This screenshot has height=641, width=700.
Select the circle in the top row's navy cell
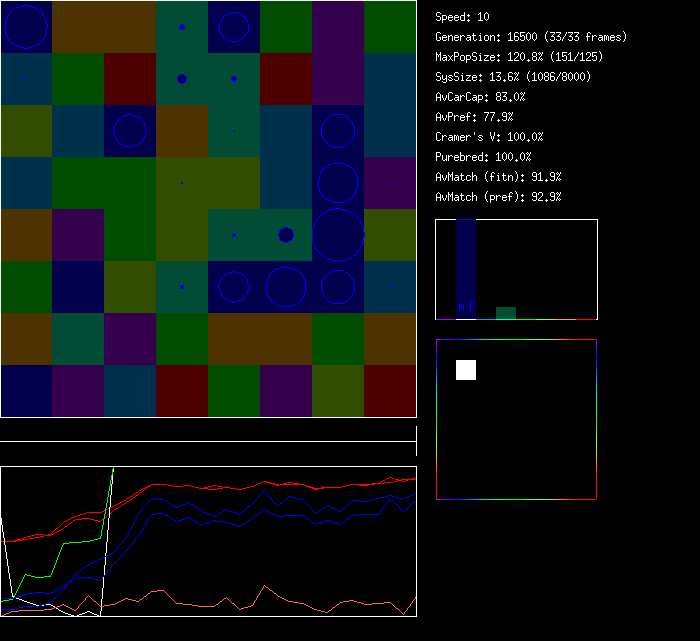pos(234,27)
